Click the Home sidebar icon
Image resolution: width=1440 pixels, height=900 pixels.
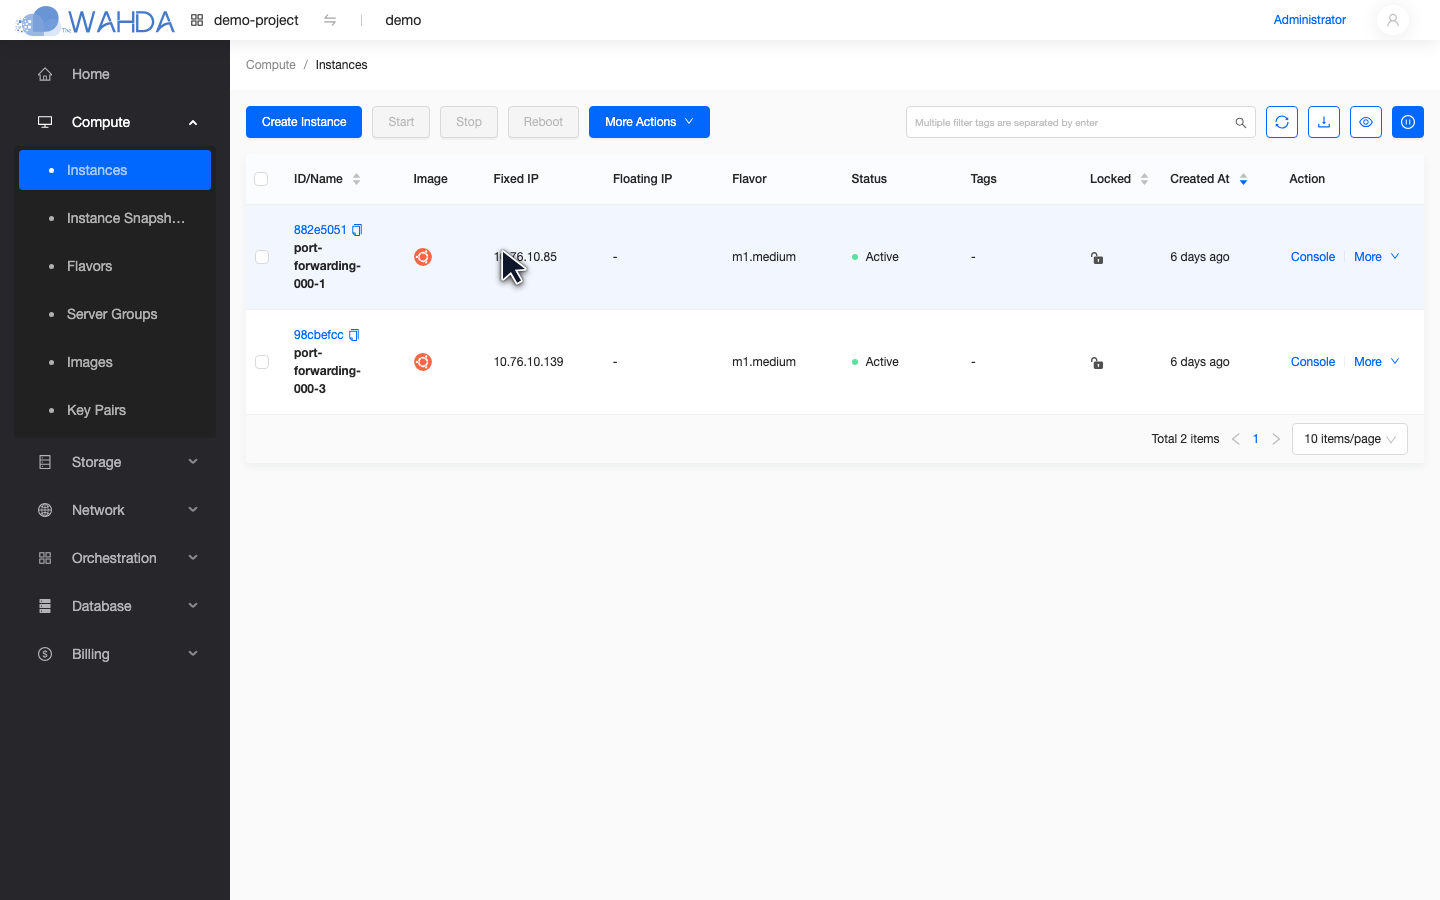click(45, 74)
